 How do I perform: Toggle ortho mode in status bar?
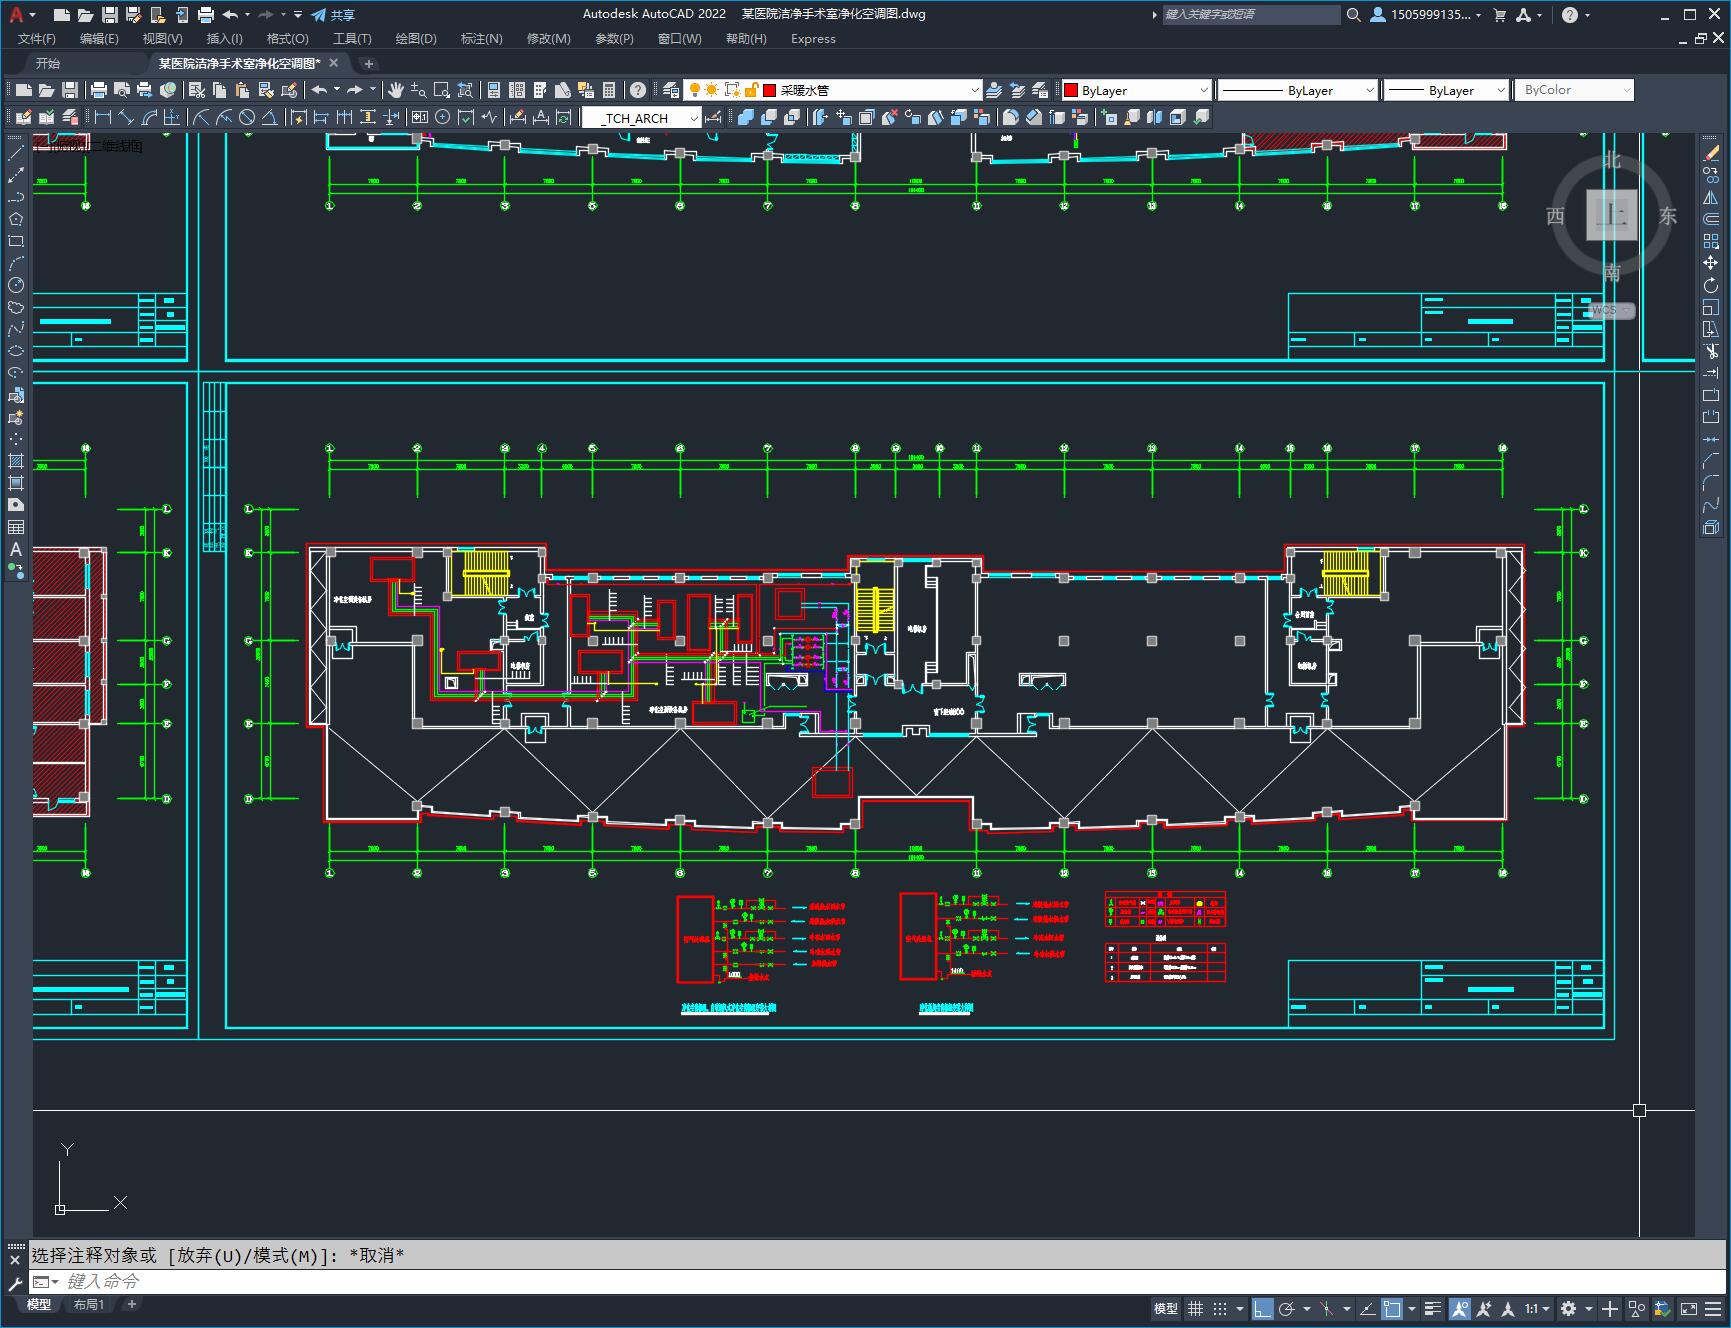coord(1263,1308)
